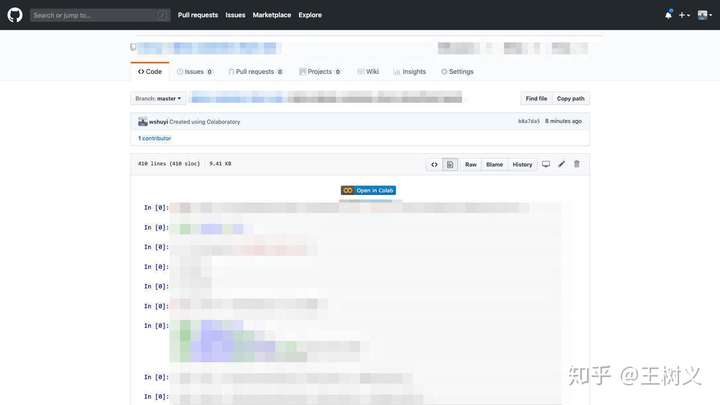Click the Copy path button
This screenshot has height=405, width=720.
coord(570,98)
